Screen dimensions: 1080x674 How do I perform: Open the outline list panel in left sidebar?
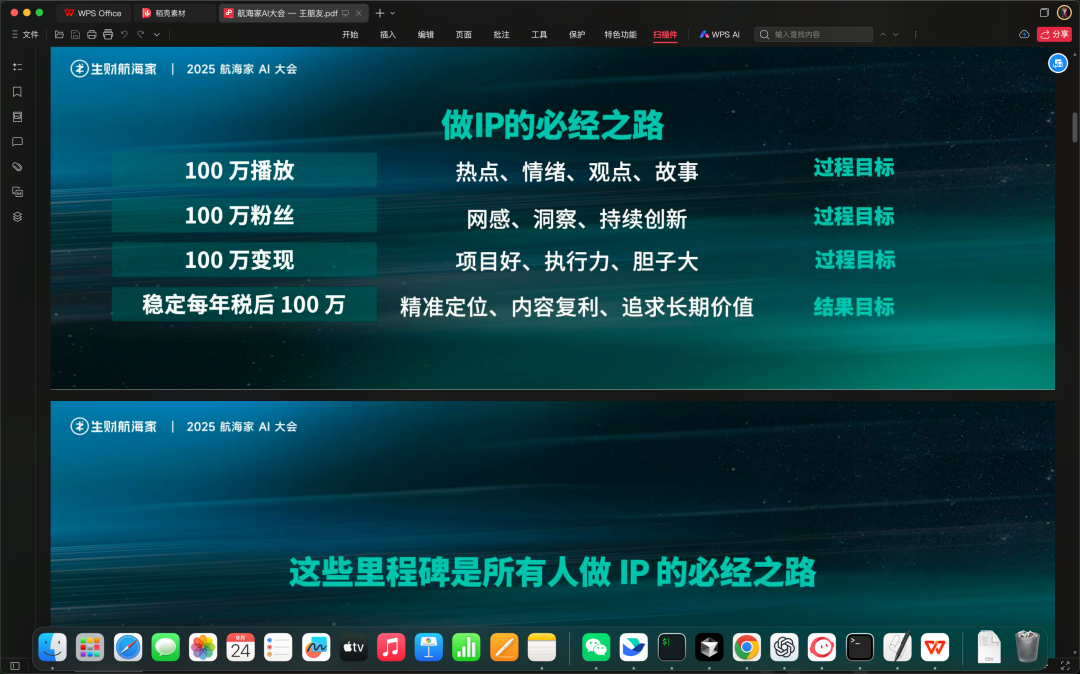pos(17,67)
